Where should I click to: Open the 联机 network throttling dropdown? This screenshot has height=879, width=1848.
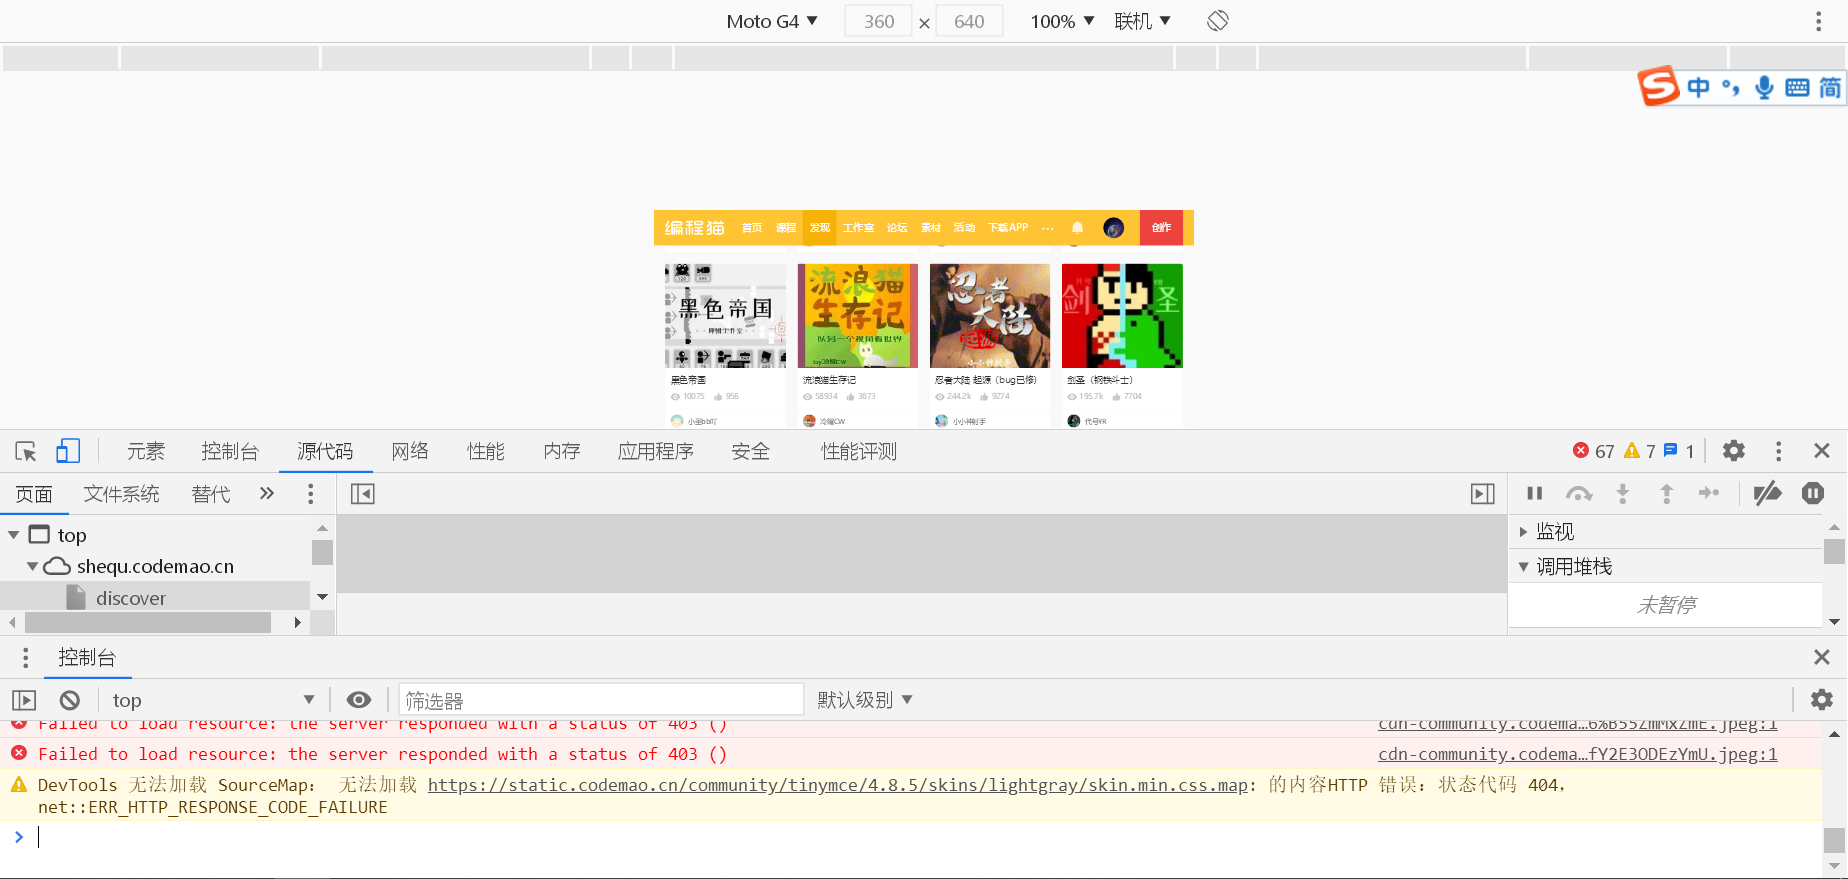(1143, 21)
